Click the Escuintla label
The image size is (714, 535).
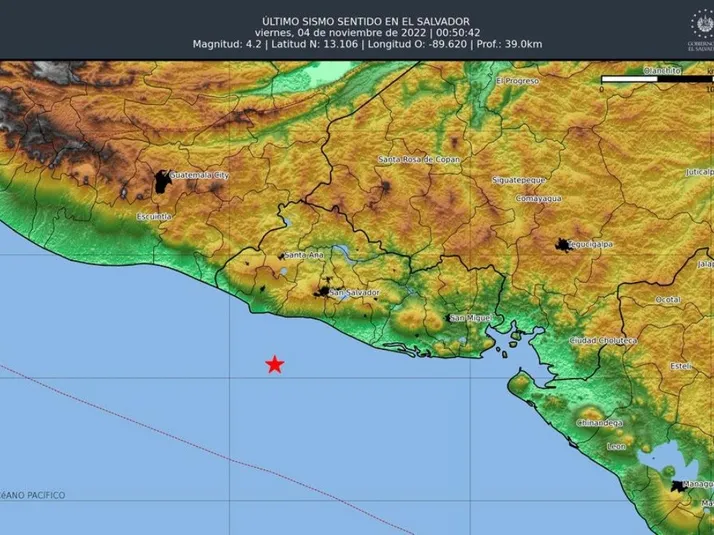(x=155, y=216)
